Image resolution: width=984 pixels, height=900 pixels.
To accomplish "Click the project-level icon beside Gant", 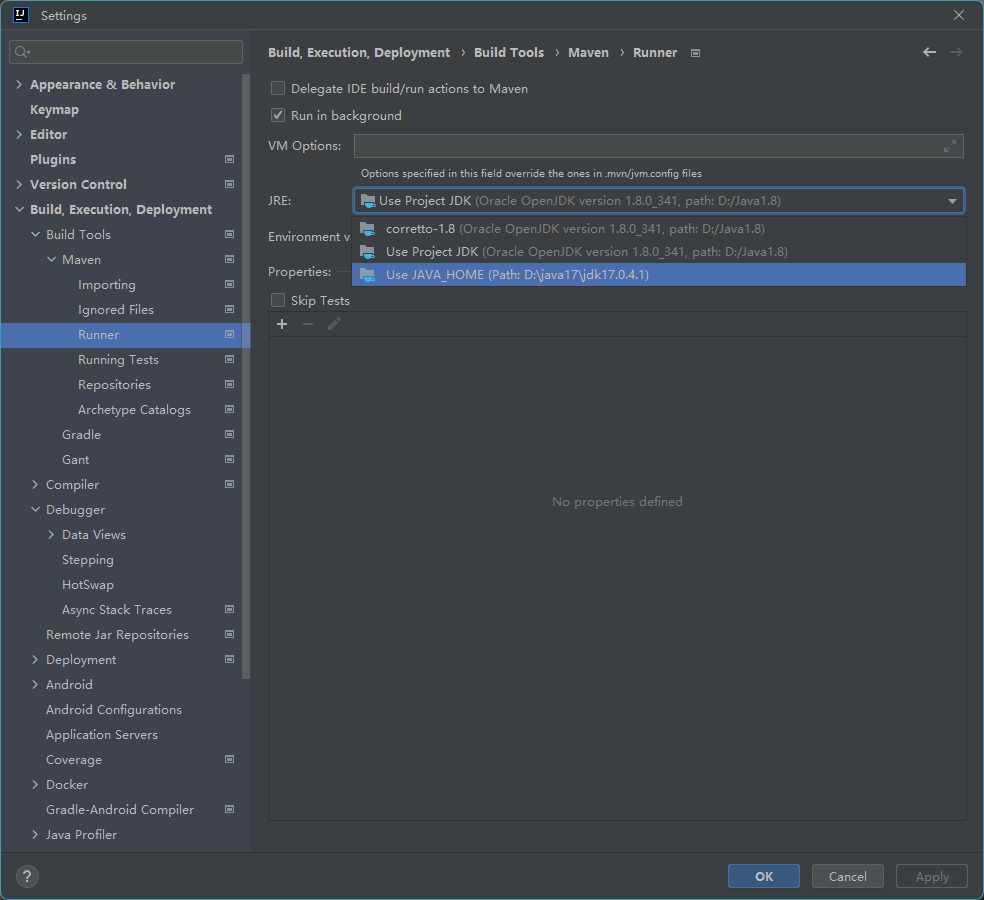I will pos(230,459).
